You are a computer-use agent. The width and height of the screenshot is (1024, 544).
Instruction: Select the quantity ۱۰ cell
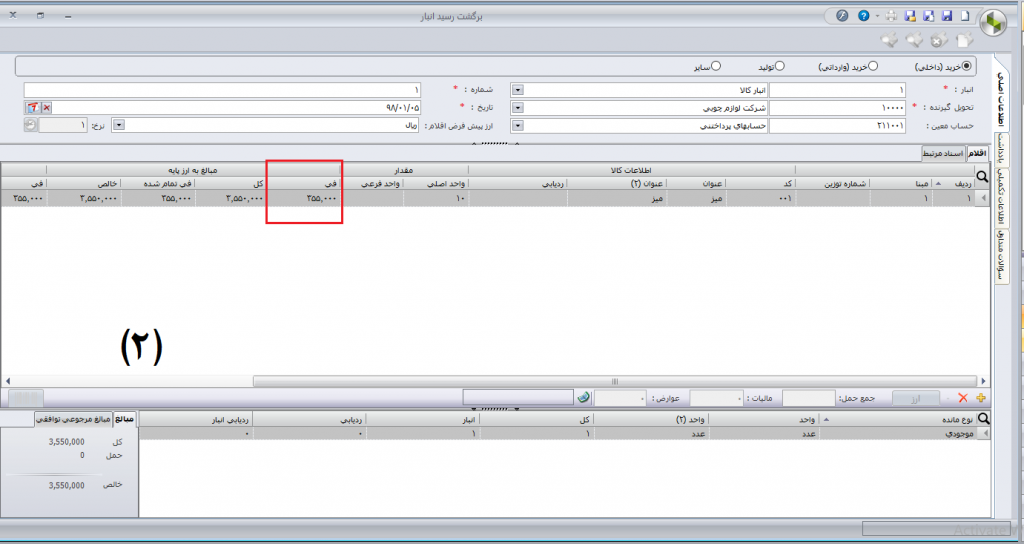click(x=436, y=198)
